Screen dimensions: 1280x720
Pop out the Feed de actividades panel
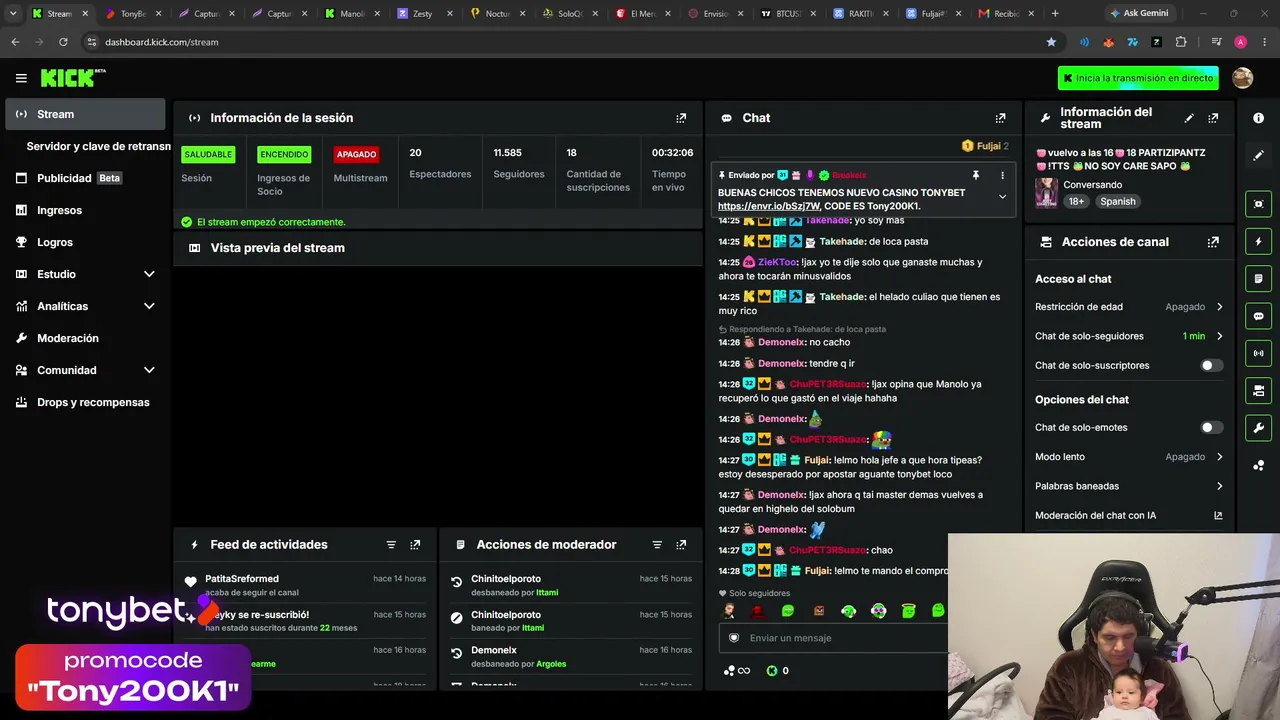[x=415, y=545]
